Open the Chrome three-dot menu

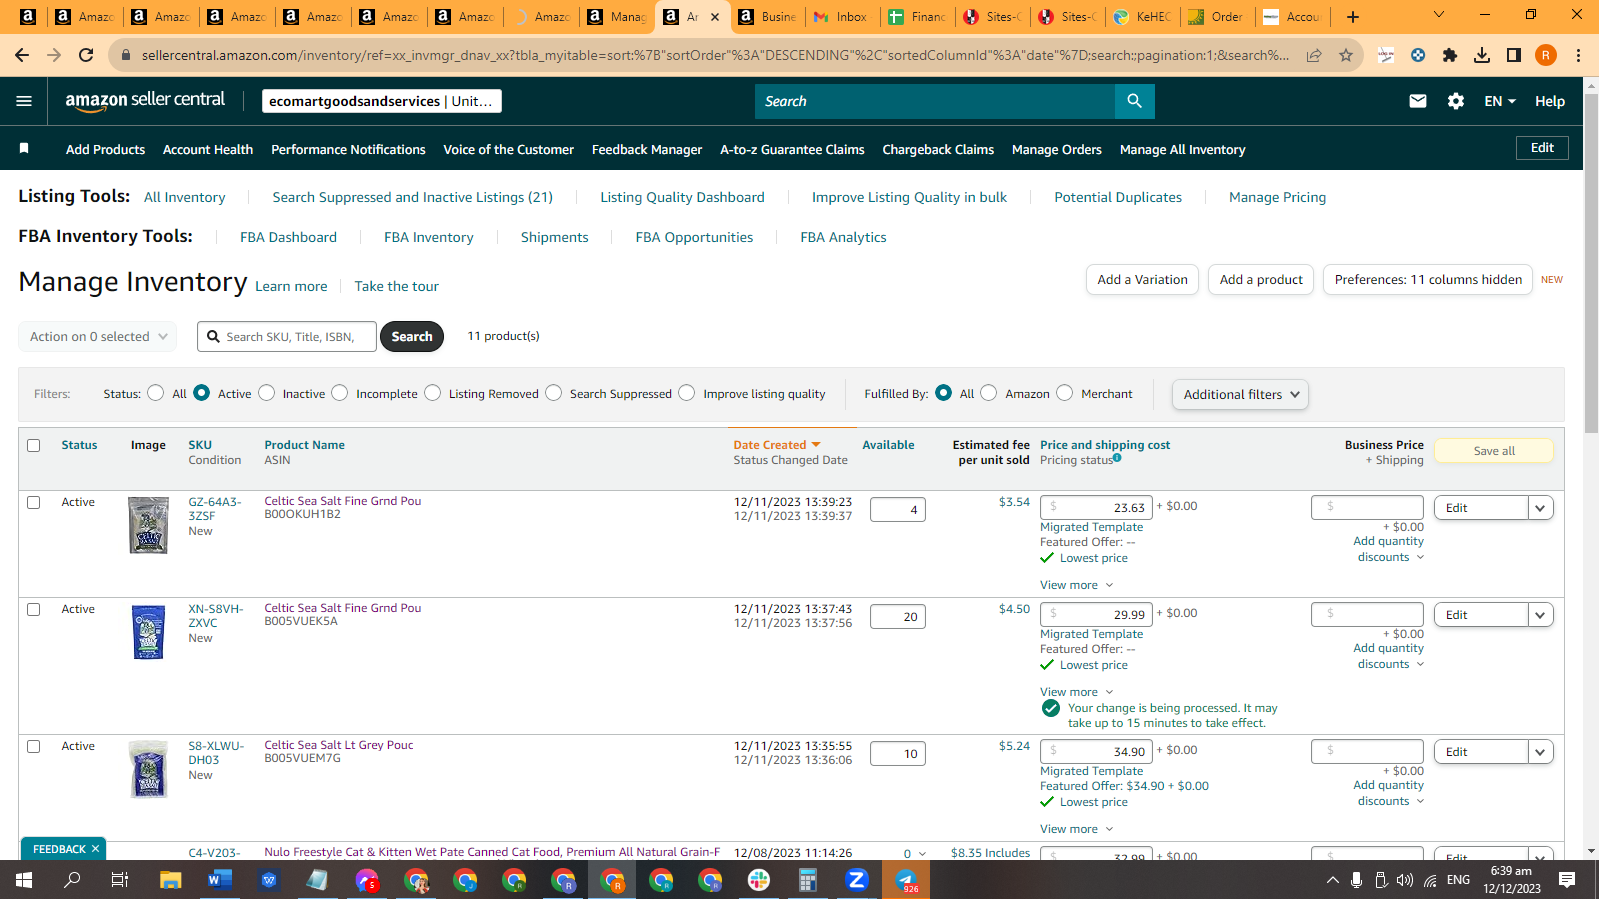1578,55
